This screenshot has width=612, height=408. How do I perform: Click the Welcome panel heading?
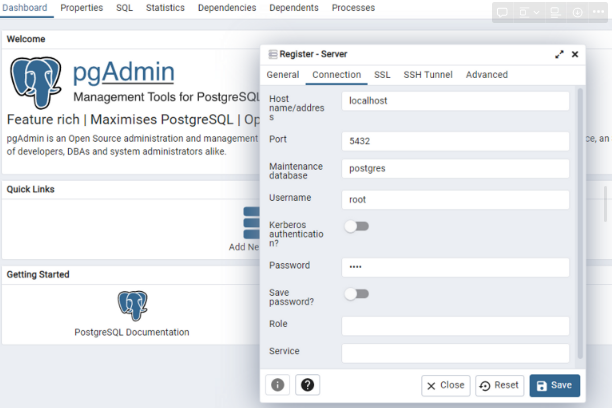coord(26,39)
